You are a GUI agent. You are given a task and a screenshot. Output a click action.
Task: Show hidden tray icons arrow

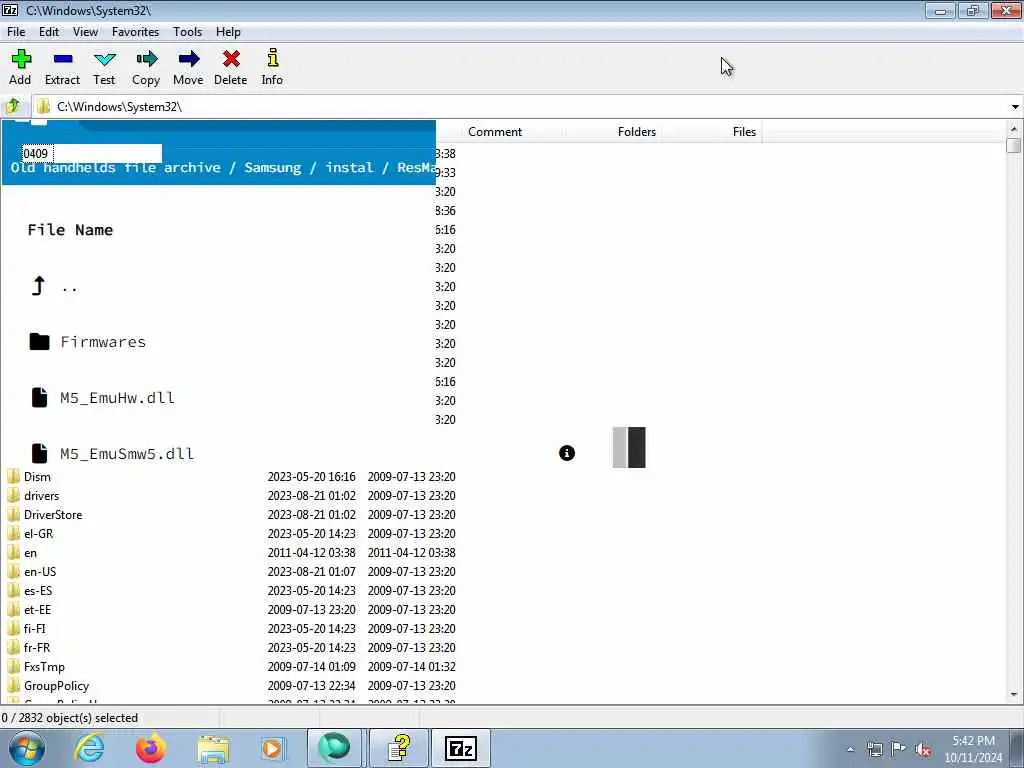(850, 750)
